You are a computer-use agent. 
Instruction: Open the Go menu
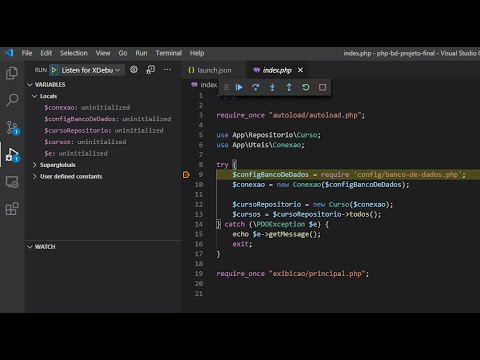coord(123,53)
